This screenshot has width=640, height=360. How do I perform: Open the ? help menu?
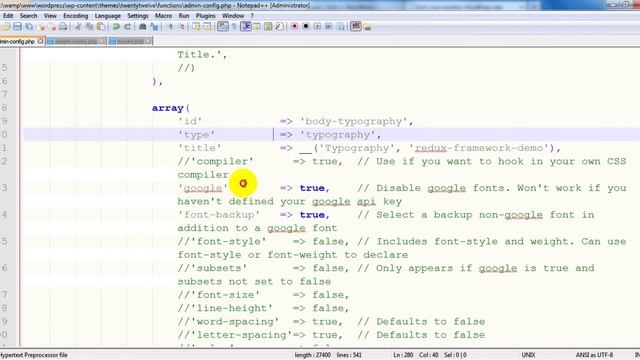pos(252,16)
